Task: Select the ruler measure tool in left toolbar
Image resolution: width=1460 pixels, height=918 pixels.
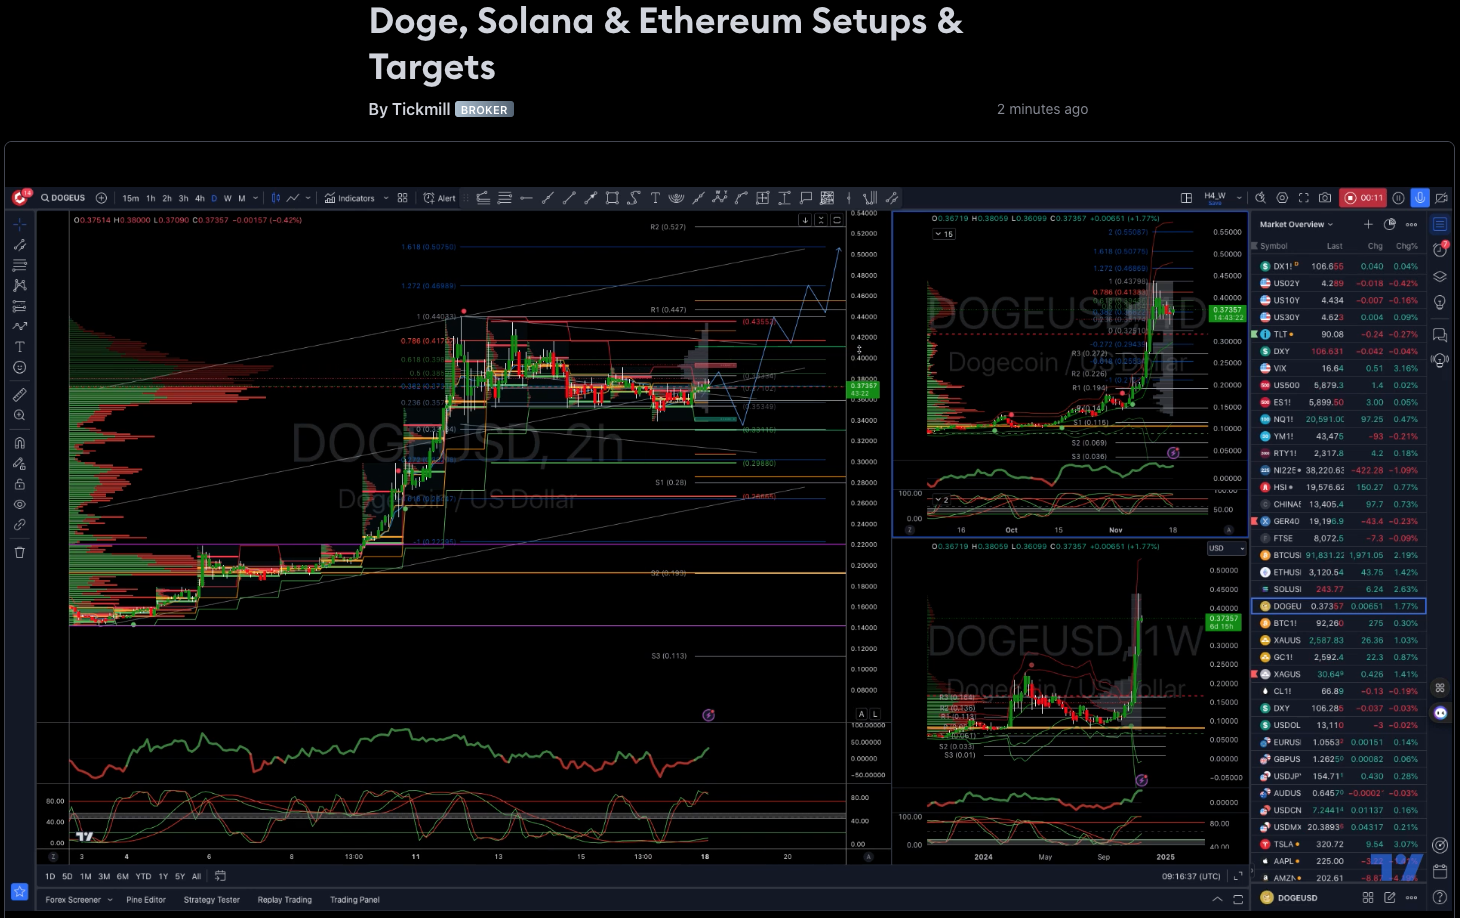Action: [x=19, y=395]
